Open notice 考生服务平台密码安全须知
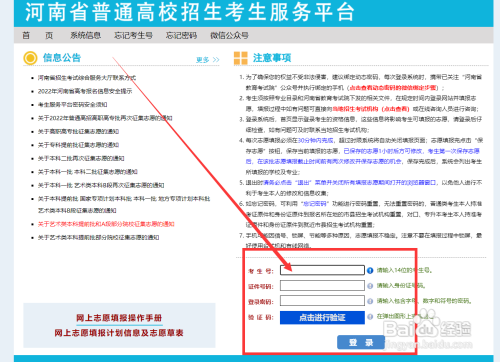This screenshot has width=500, height=362. point(72,105)
